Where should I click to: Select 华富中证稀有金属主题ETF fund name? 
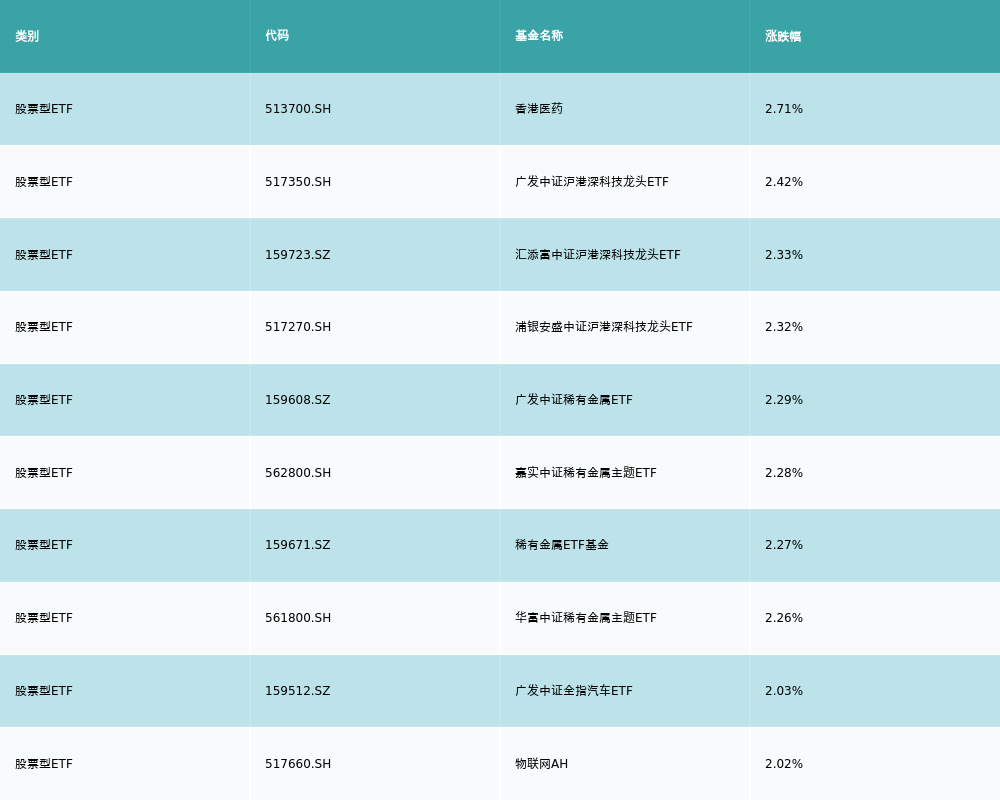point(586,618)
